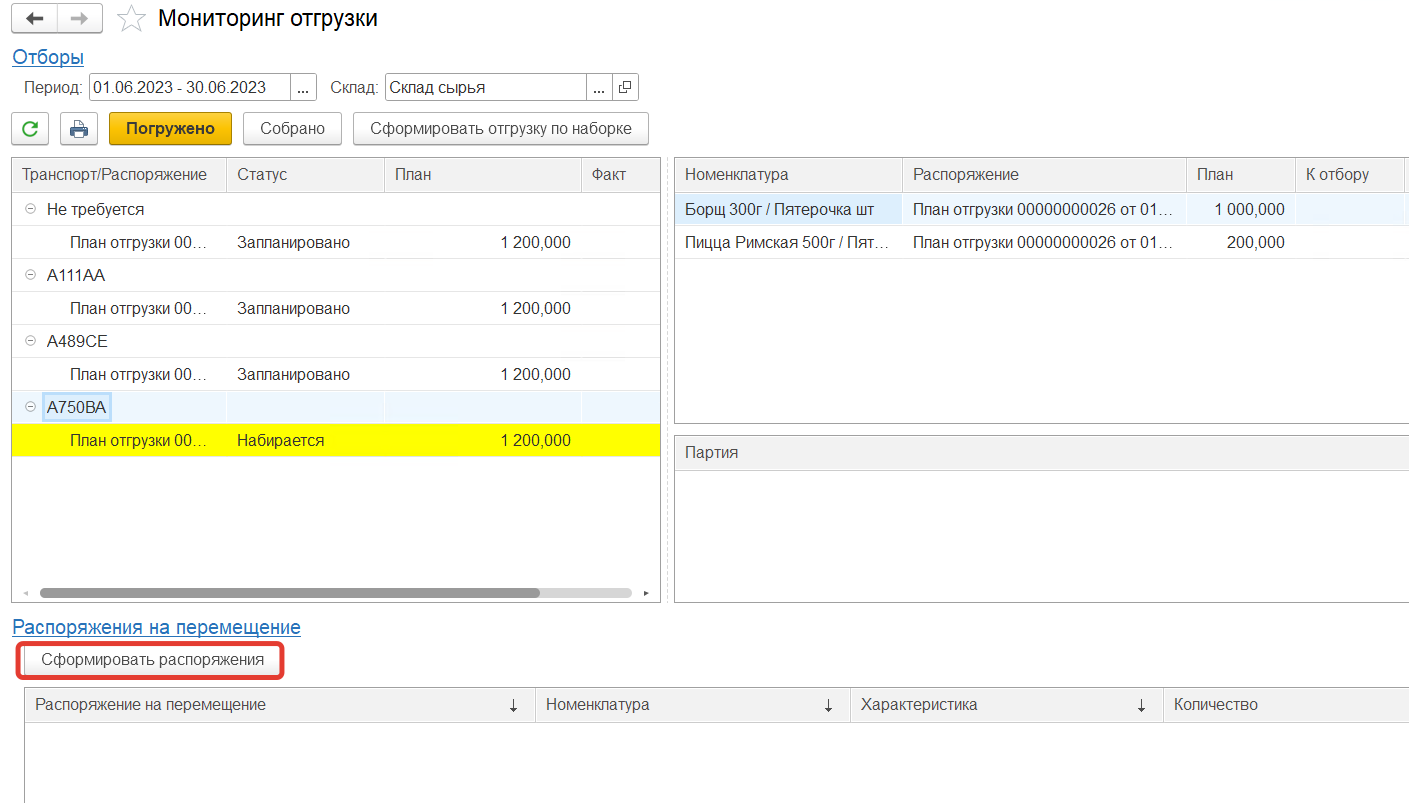The image size is (1409, 803).
Task: Click Сформировать распоряжения button
Action: 153,660
